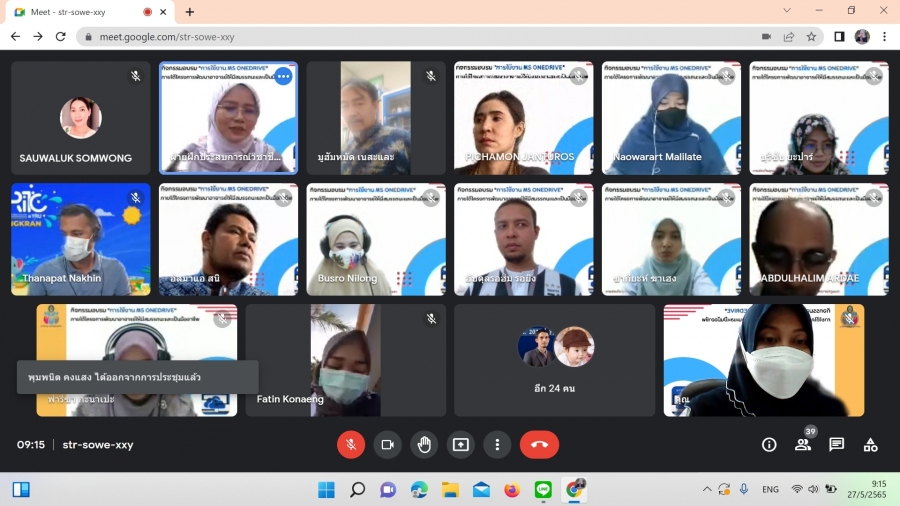Image resolution: width=900 pixels, height=506 pixels.
Task: Unmute the microphone in the call bar
Action: click(x=351, y=445)
